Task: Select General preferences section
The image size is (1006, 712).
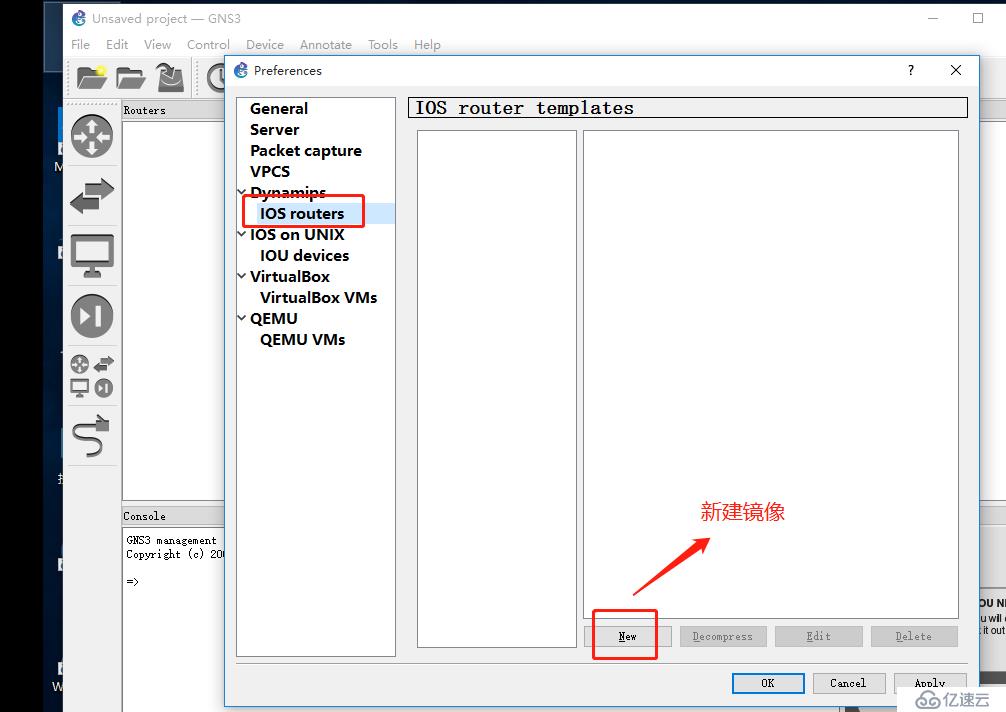Action: coord(279,108)
